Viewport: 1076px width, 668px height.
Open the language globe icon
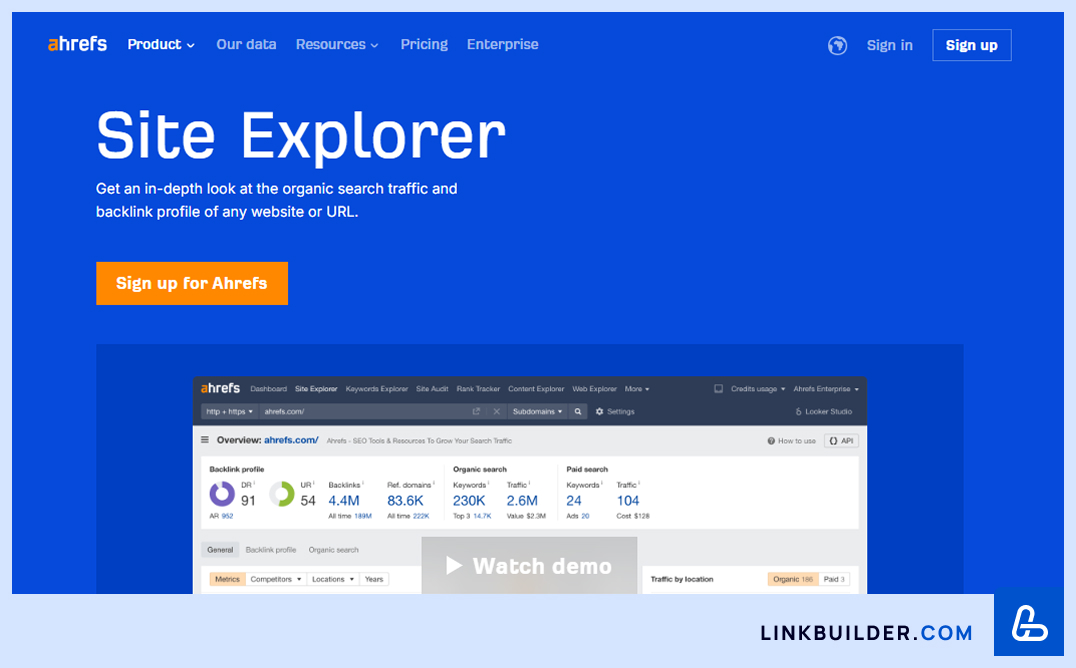click(x=837, y=45)
